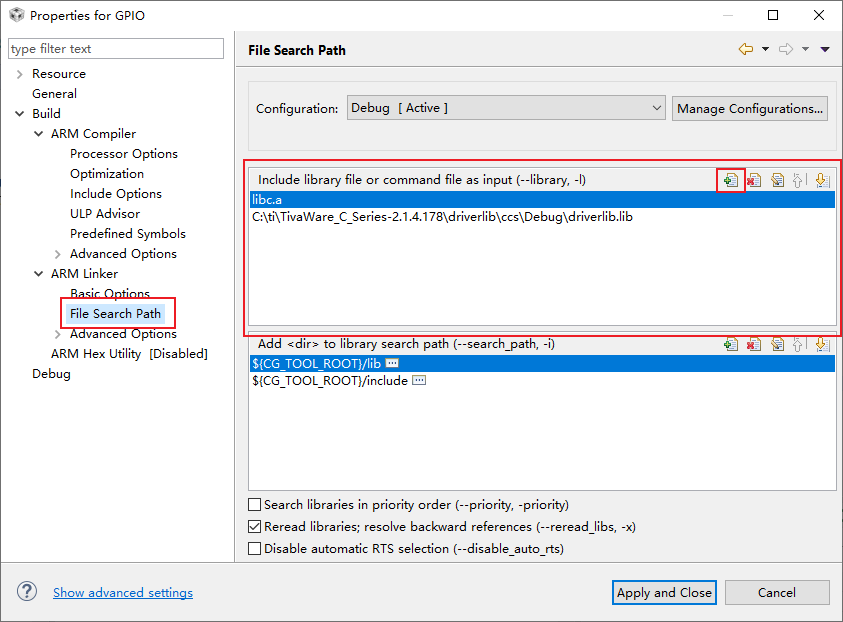The image size is (843, 622).
Task: Enable Search libraries in priority order
Action: [254, 504]
